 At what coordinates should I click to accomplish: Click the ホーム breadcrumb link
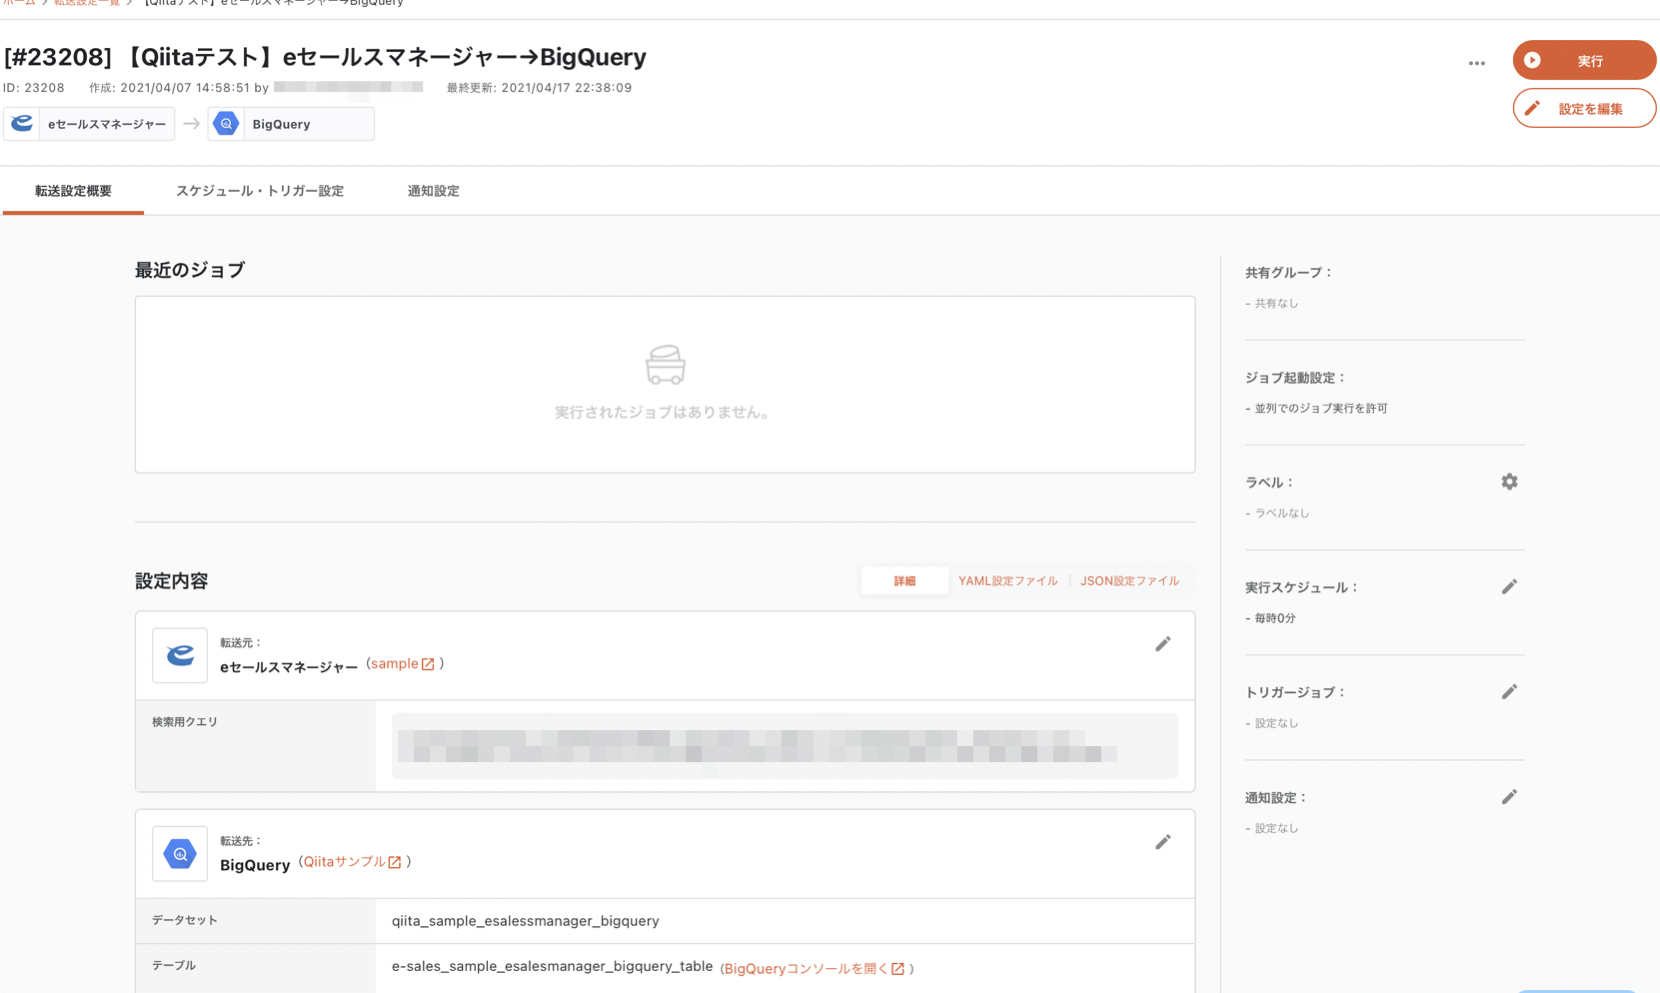tap(19, 3)
